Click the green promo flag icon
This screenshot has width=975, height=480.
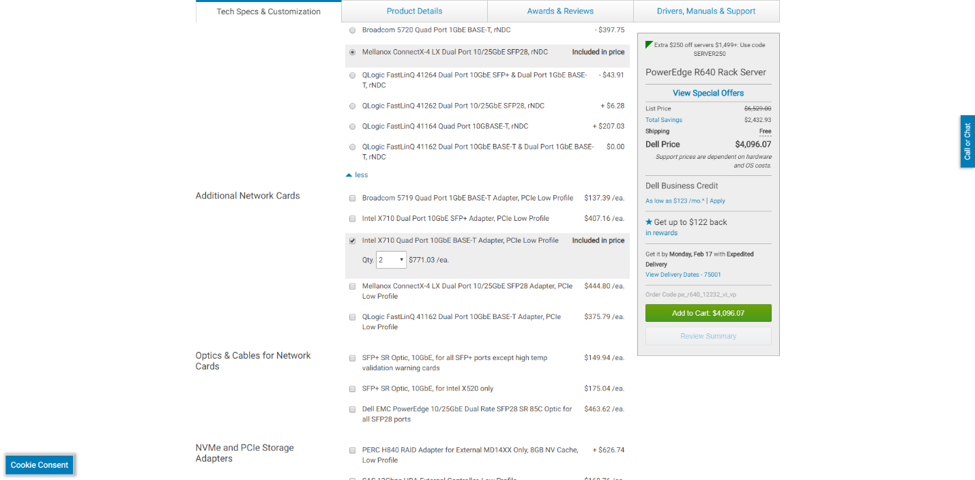[x=649, y=45]
